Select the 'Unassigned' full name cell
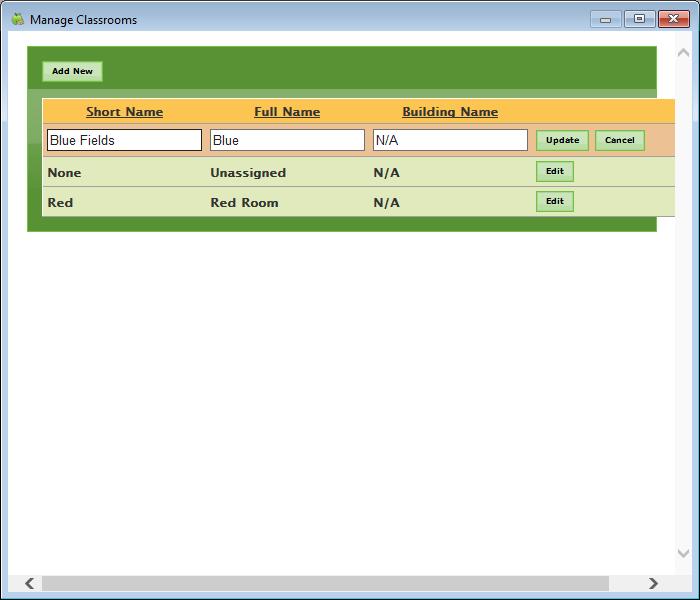700x600 pixels. [x=248, y=173]
